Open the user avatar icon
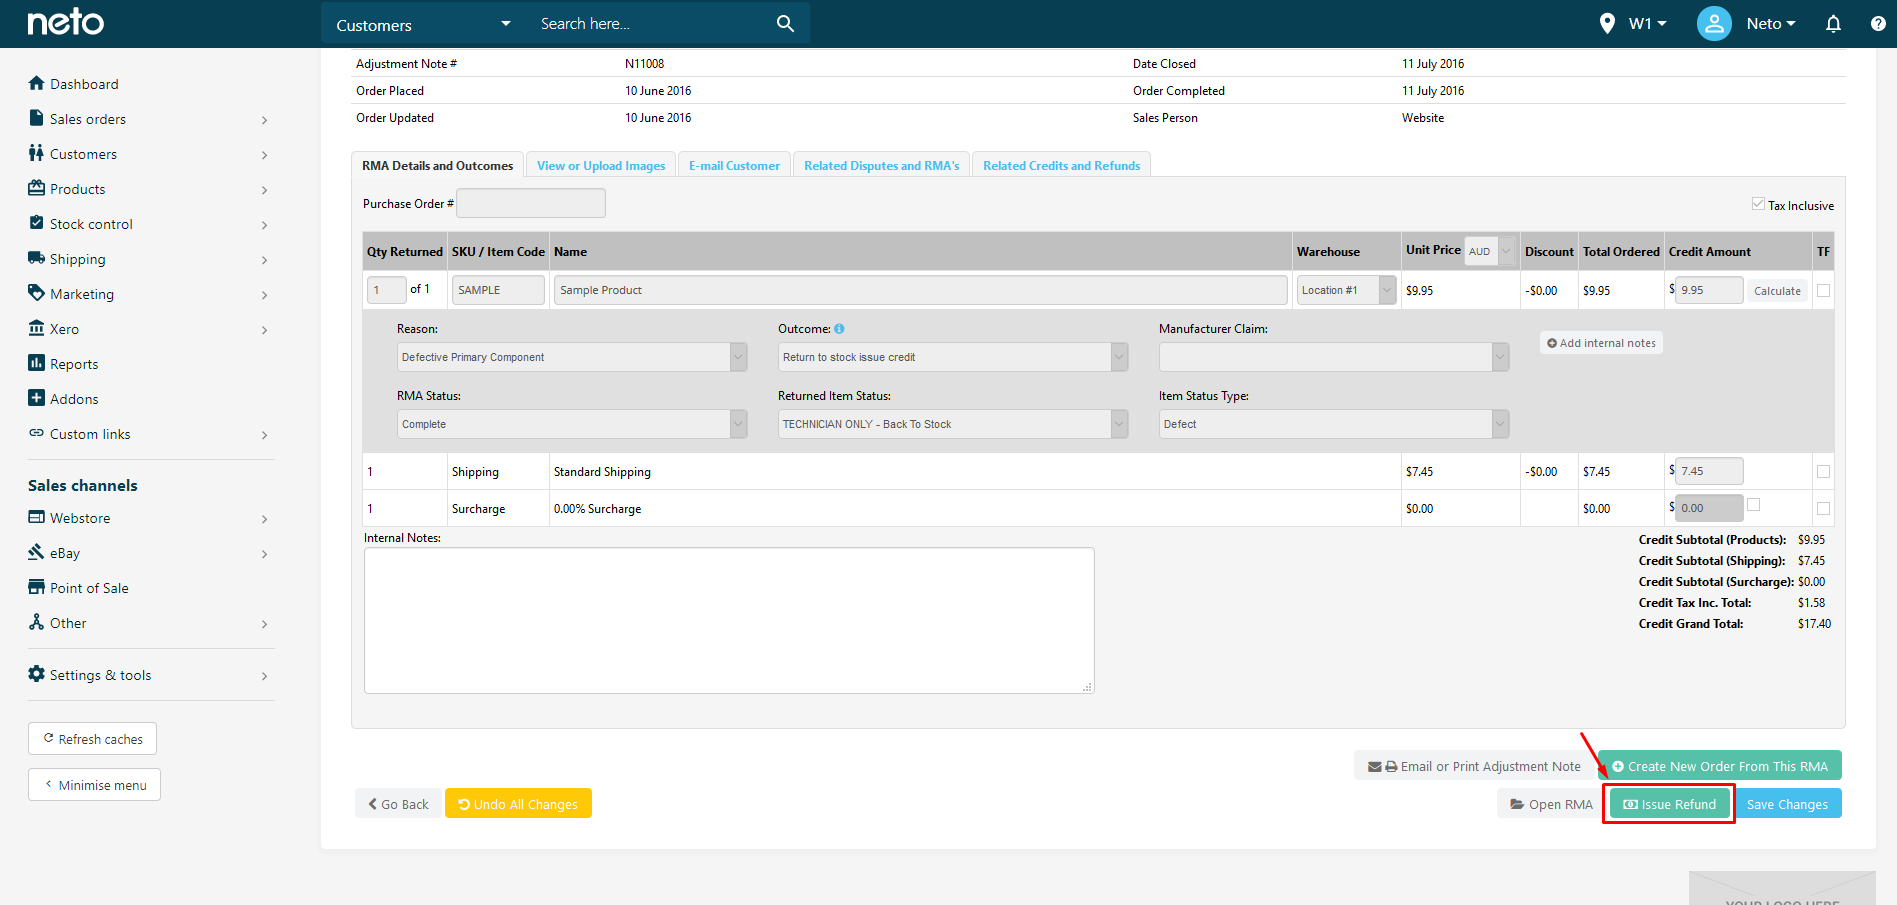 coord(1714,23)
